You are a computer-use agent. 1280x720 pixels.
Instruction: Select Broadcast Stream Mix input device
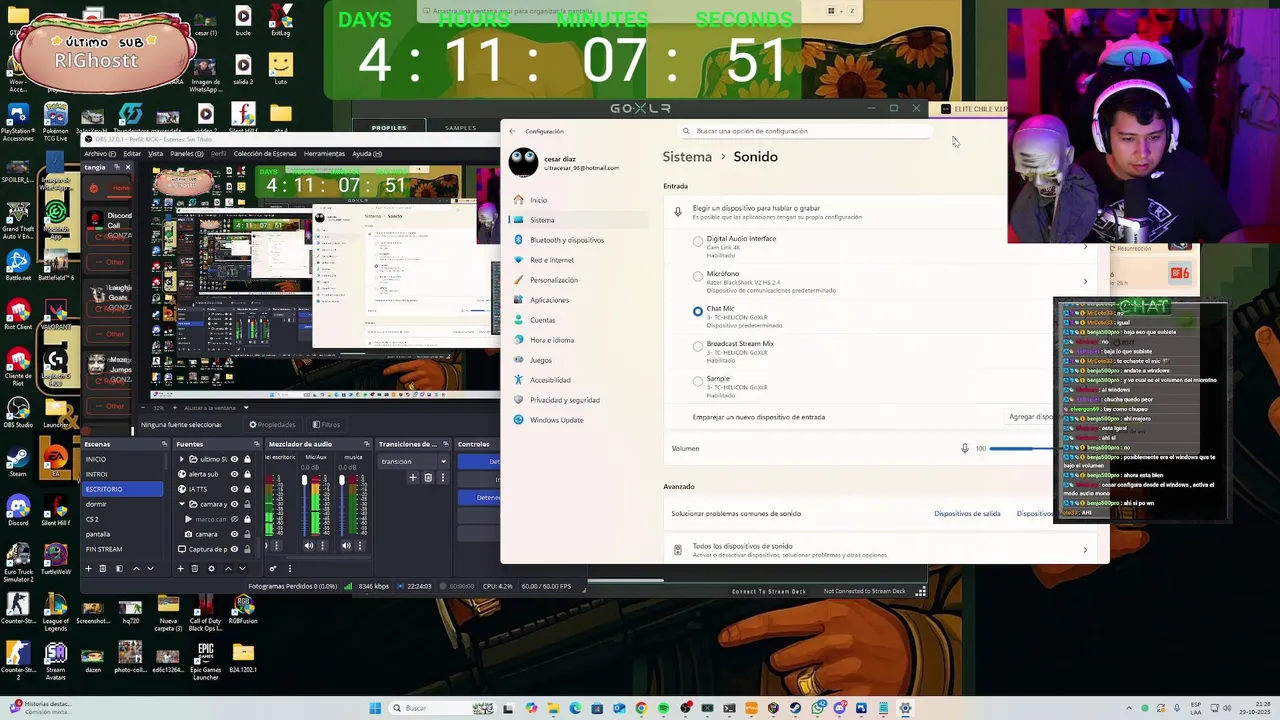pos(698,346)
